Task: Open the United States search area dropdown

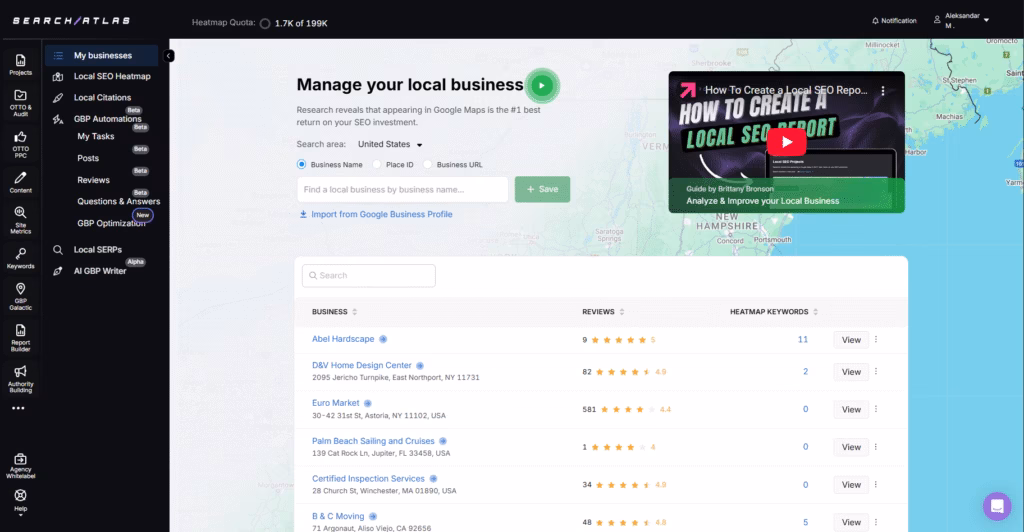Action: [x=391, y=144]
